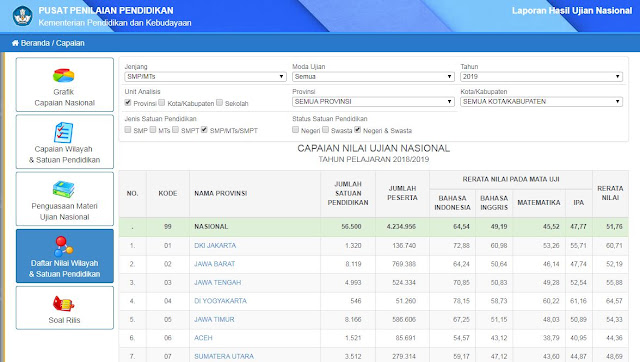Go to Capaian Wilayah & Satuan Pendidikan
Viewport: 640px width, 362px height.
(64, 142)
